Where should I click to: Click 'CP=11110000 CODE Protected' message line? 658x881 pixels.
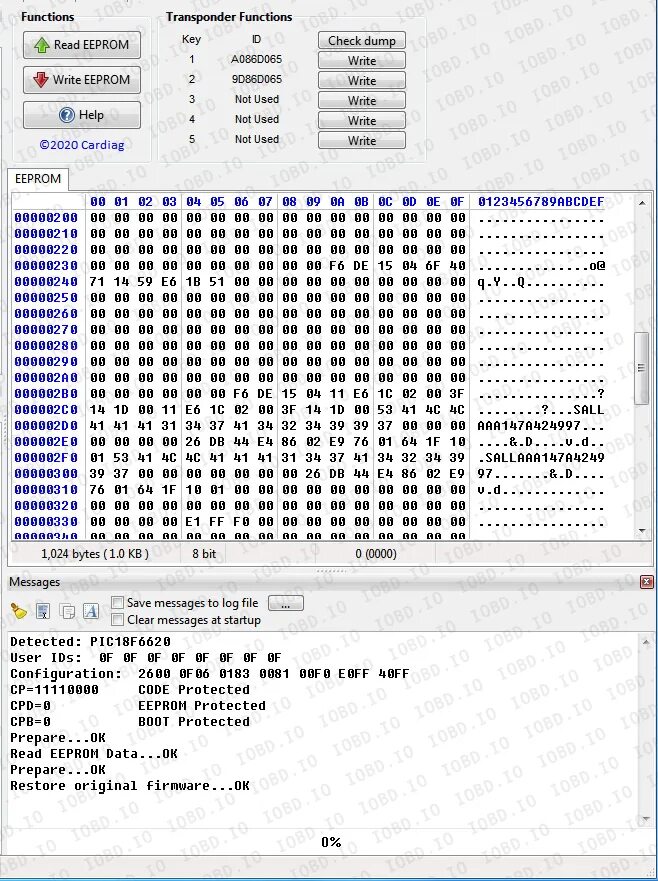click(130, 690)
